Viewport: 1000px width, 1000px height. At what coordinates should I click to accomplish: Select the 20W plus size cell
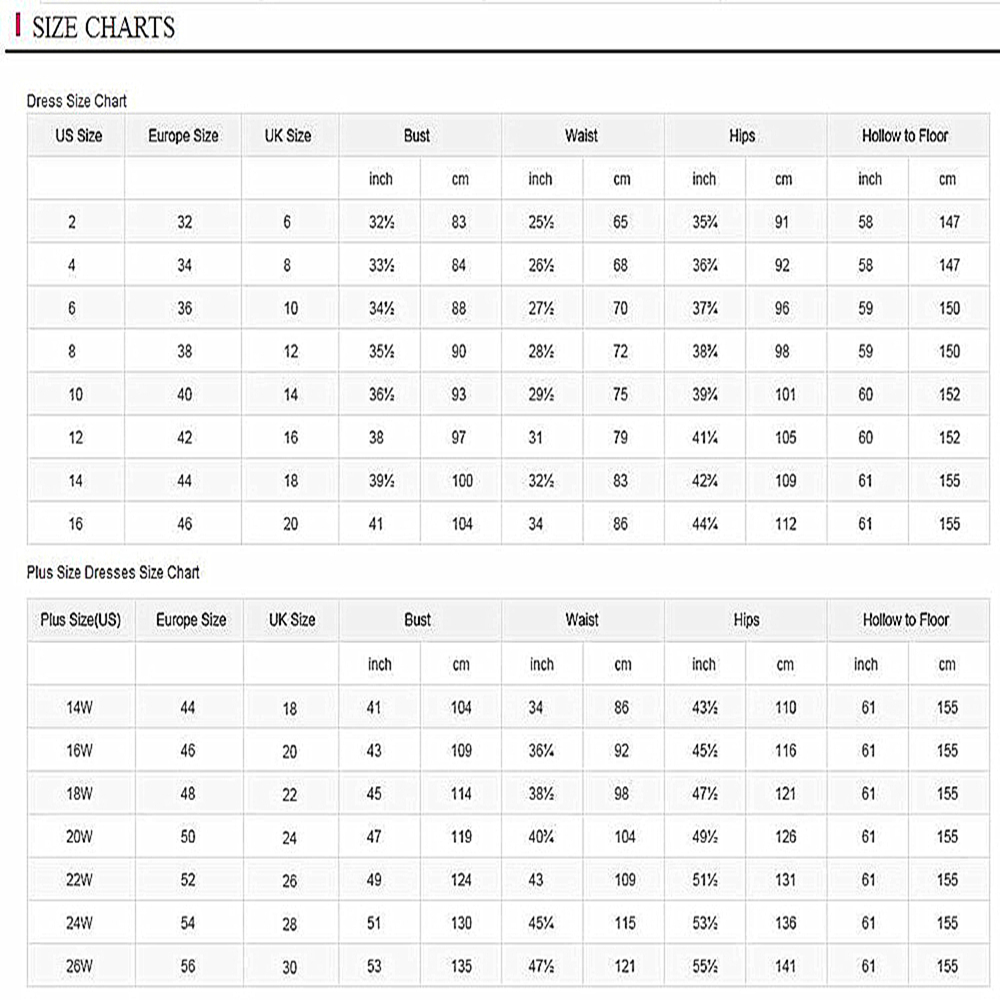[x=79, y=838]
